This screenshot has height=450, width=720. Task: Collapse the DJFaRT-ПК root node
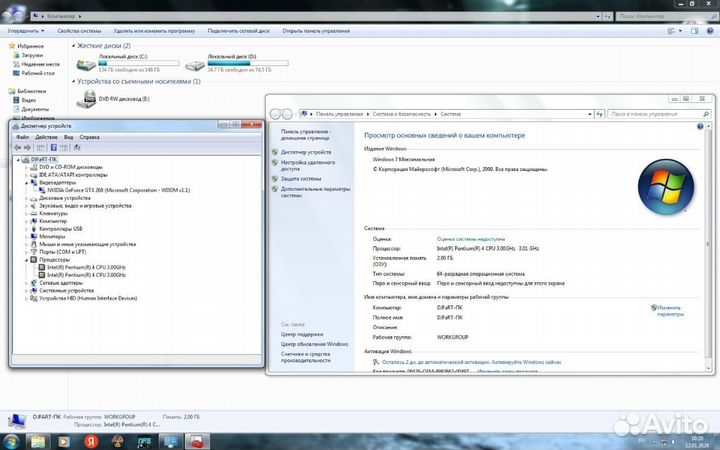(x=18, y=159)
